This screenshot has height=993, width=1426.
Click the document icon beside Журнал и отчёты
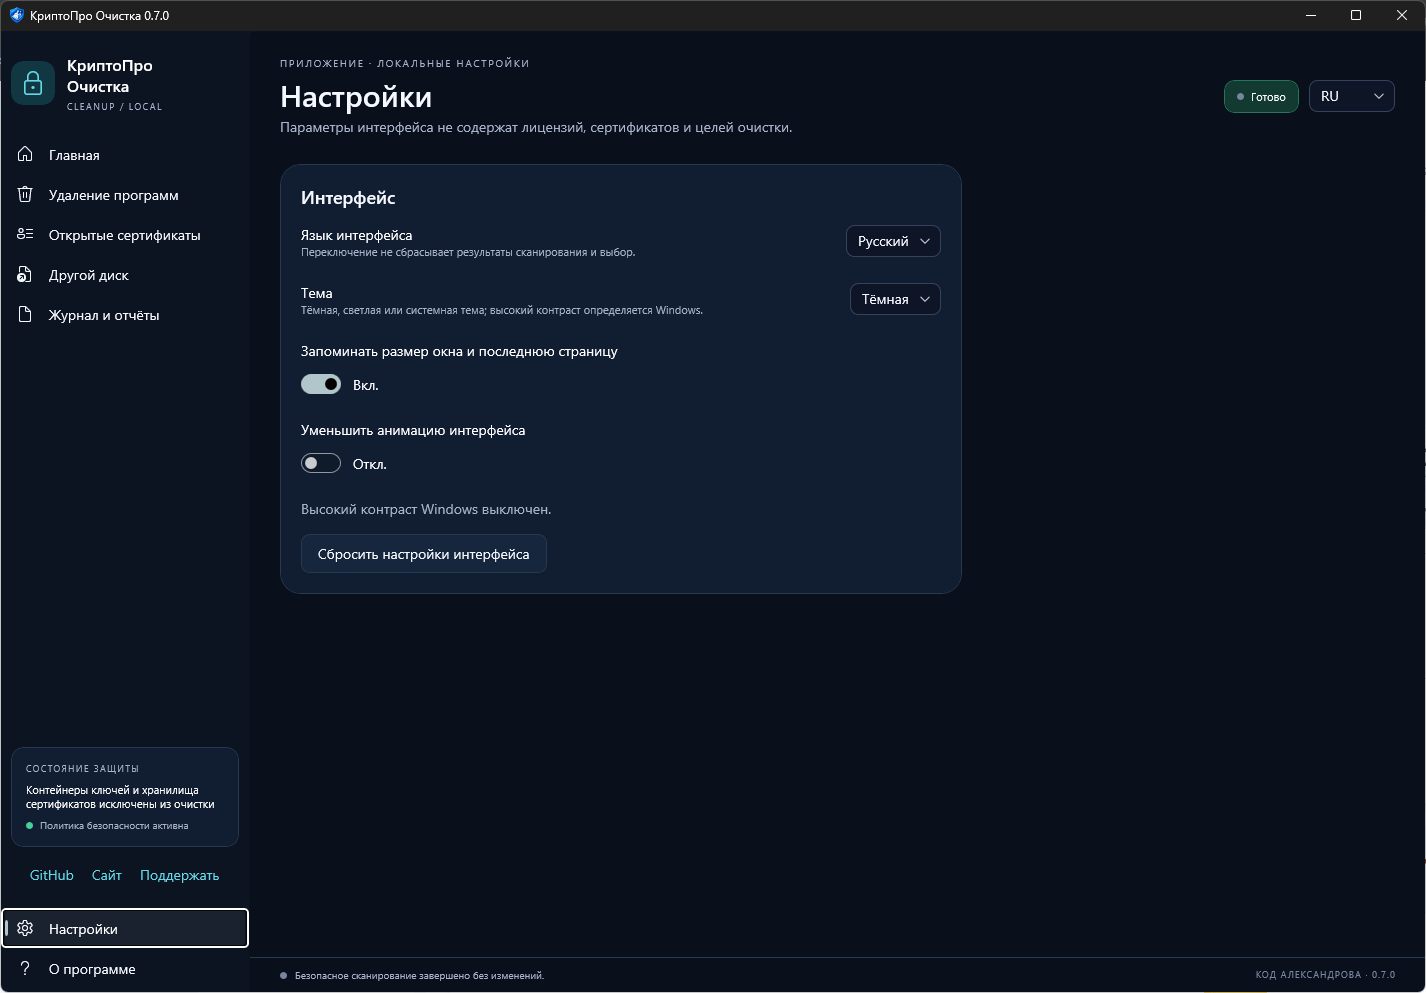[x=26, y=314]
